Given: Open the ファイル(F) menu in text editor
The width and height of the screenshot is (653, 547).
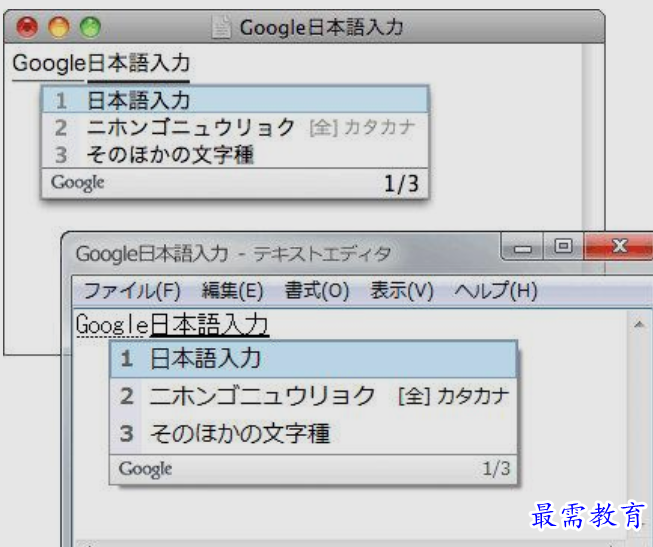Looking at the screenshot, I should click(132, 290).
